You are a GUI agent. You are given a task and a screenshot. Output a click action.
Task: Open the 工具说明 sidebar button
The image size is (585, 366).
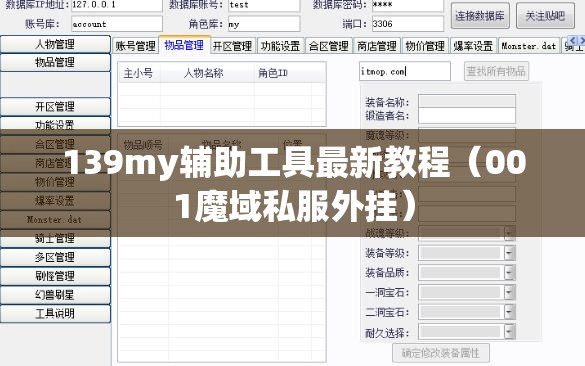(55, 314)
